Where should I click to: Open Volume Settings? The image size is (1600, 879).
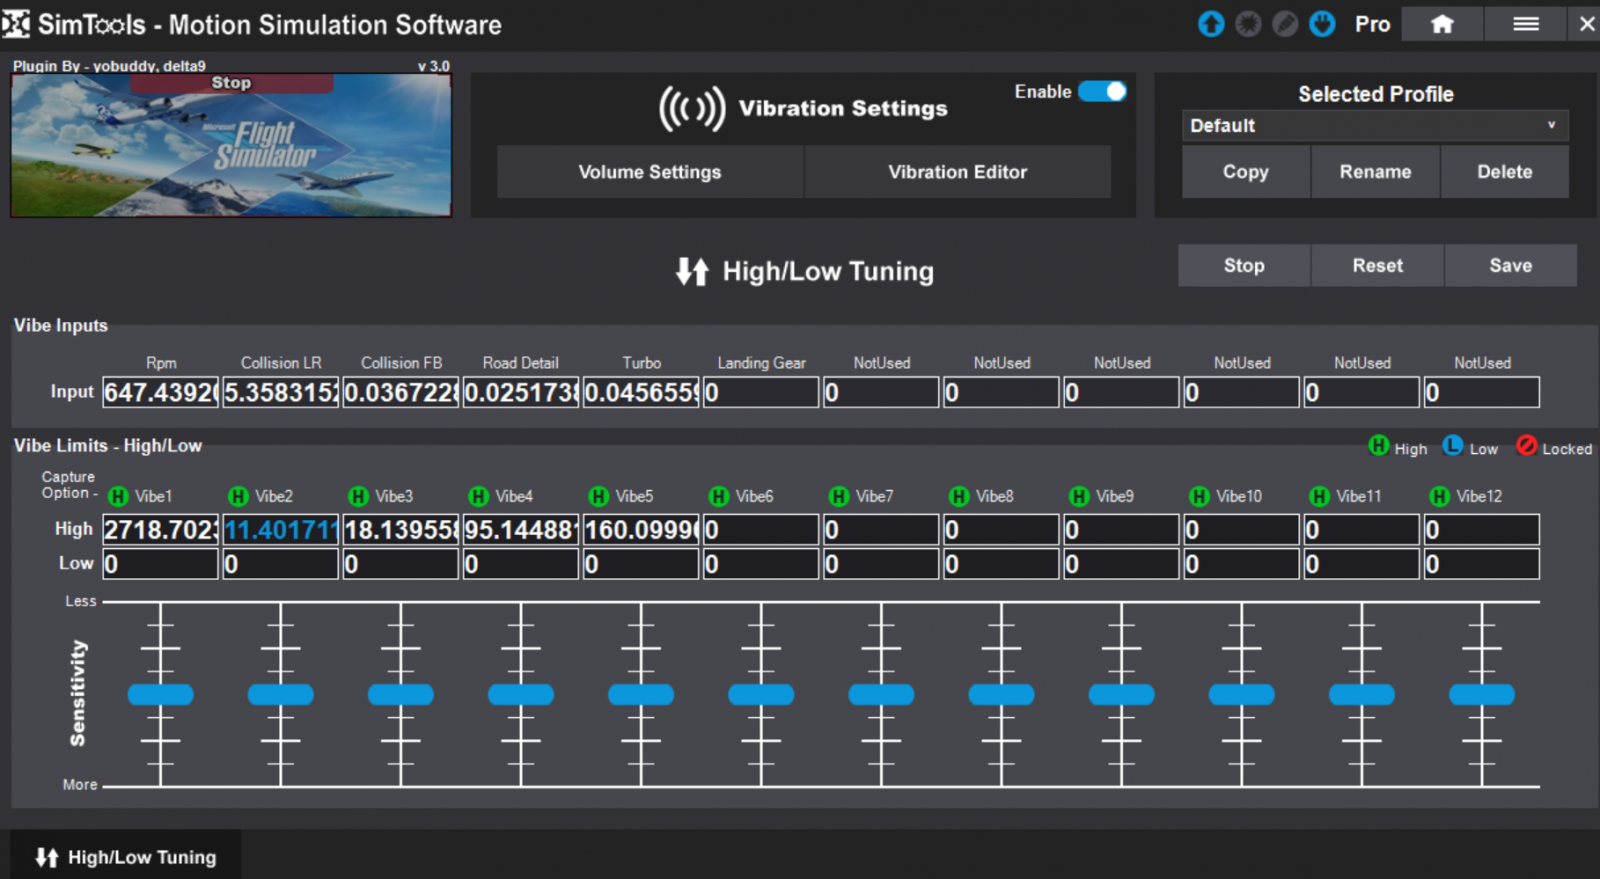[649, 172]
